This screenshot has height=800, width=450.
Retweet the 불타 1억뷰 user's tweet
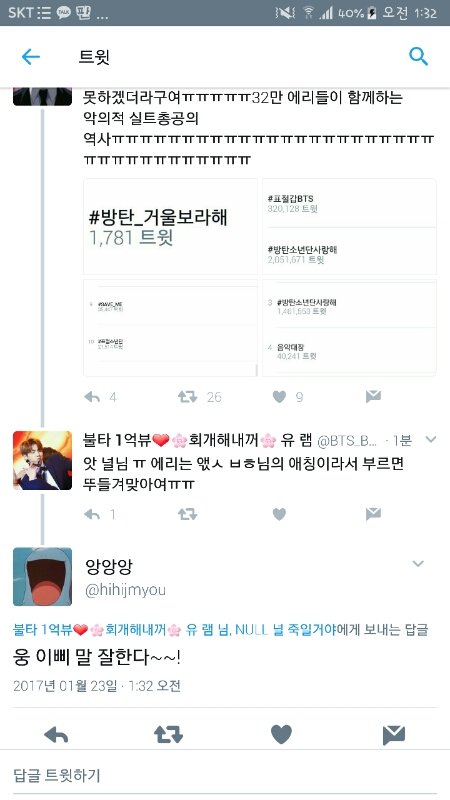tap(187, 514)
